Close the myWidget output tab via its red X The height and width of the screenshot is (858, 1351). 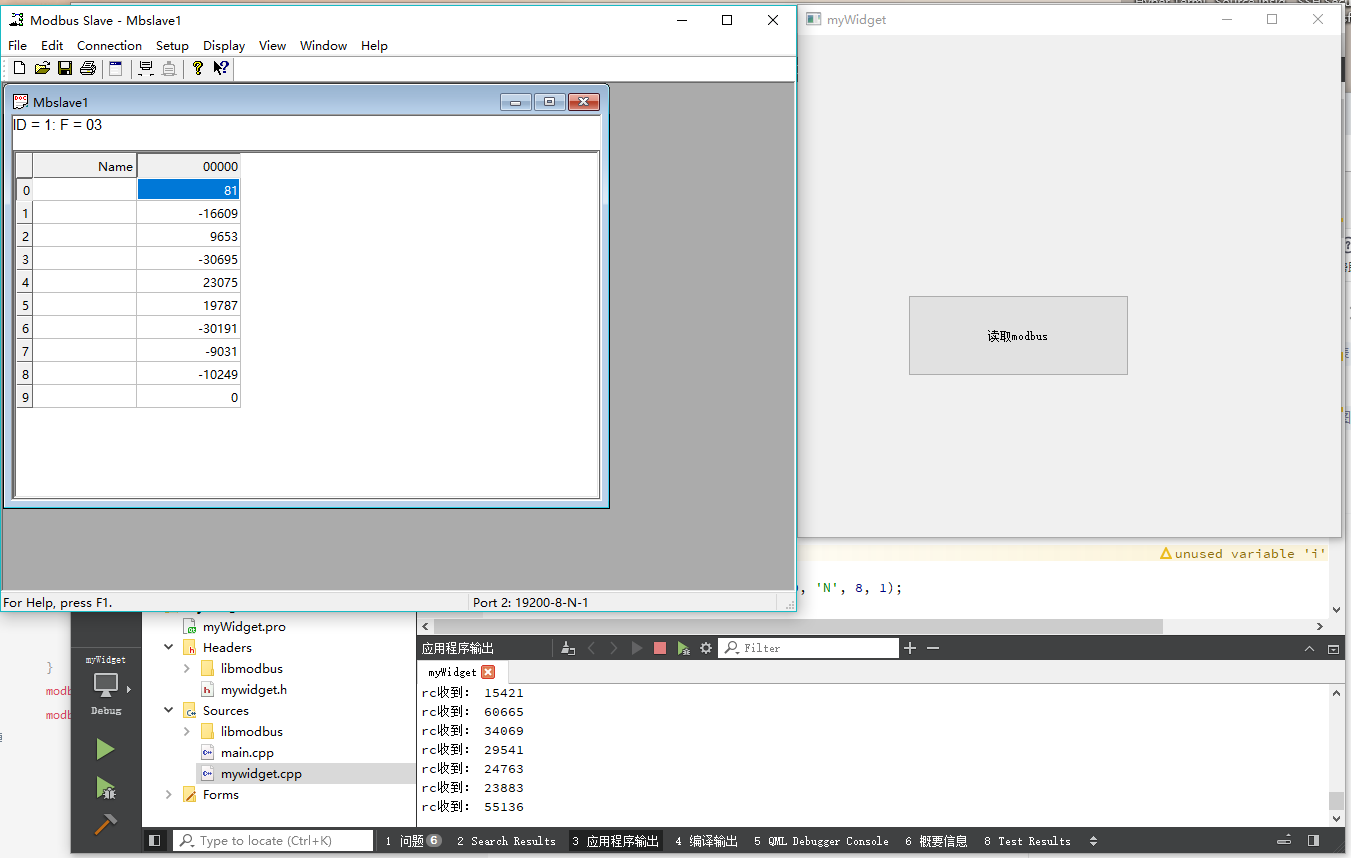[x=488, y=672]
